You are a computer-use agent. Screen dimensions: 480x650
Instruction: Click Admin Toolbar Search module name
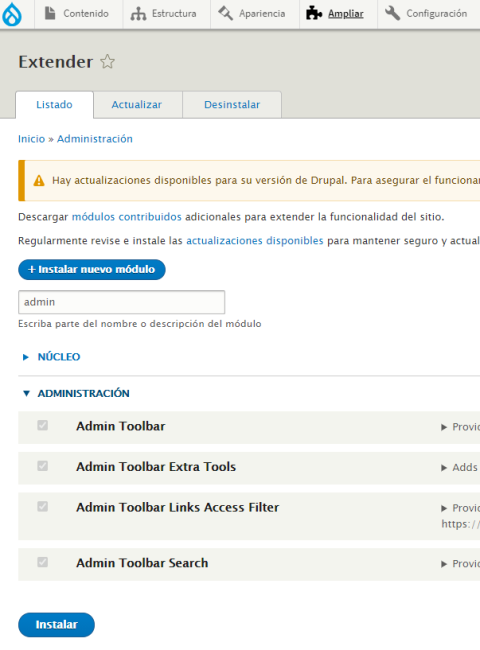(x=142, y=563)
